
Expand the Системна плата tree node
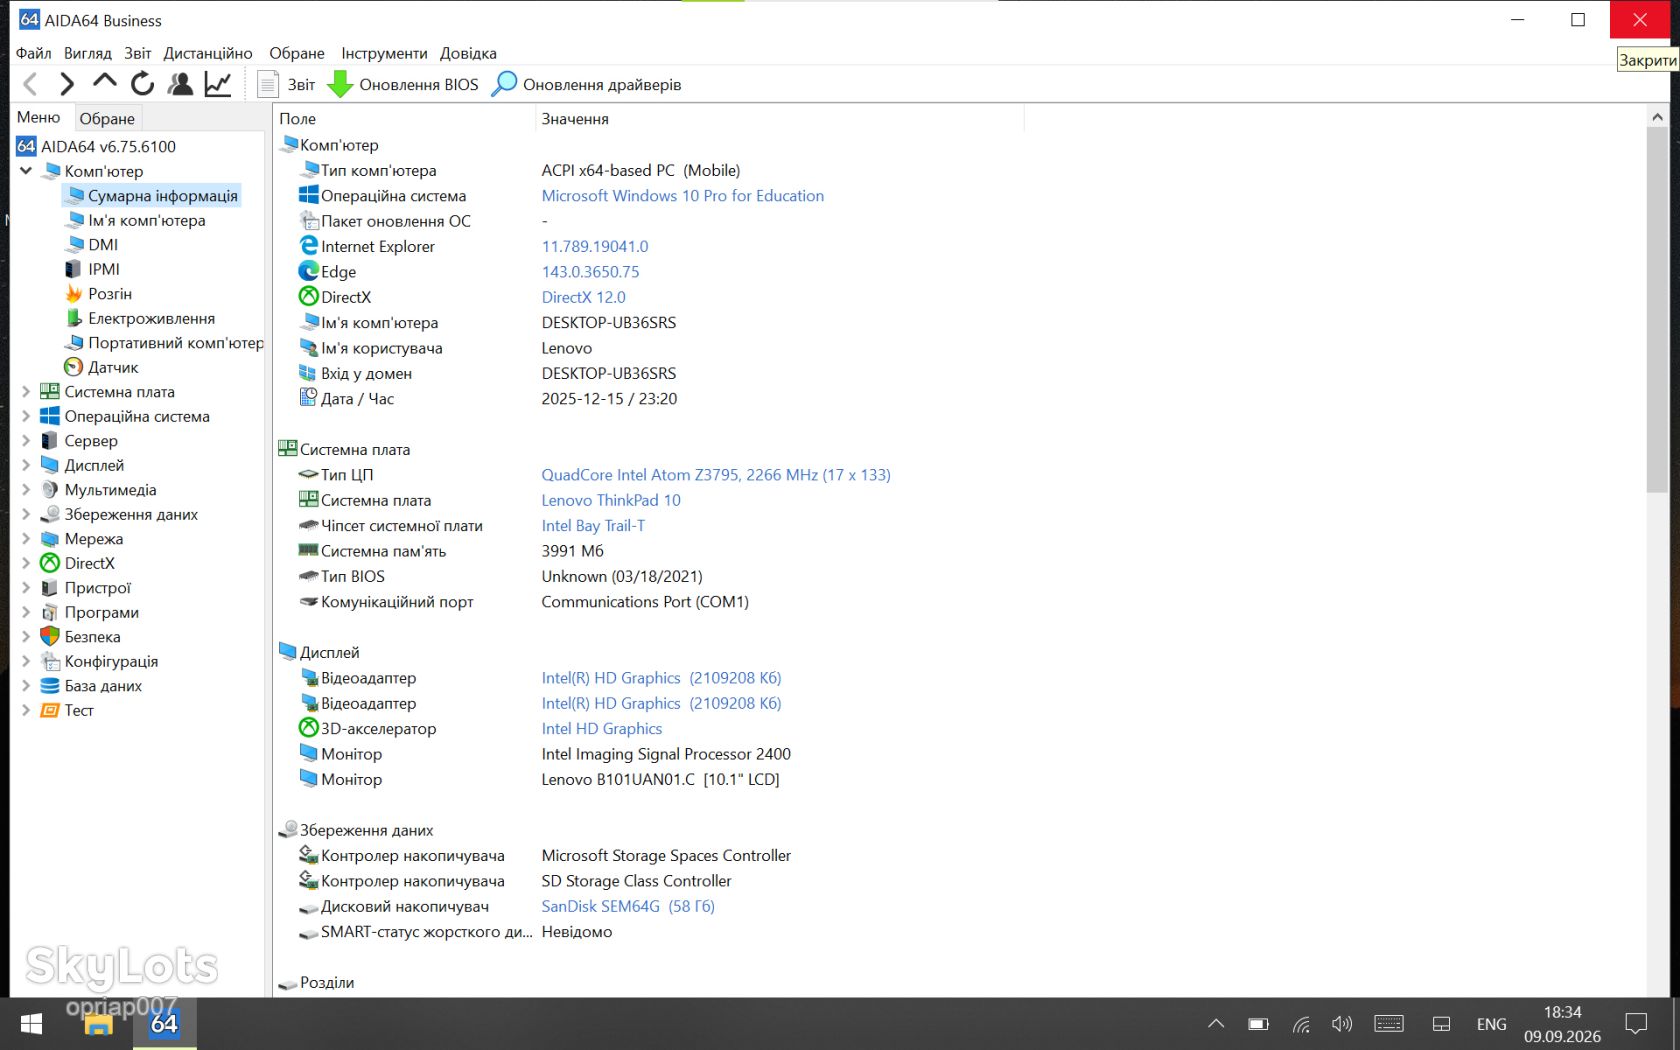(26, 392)
